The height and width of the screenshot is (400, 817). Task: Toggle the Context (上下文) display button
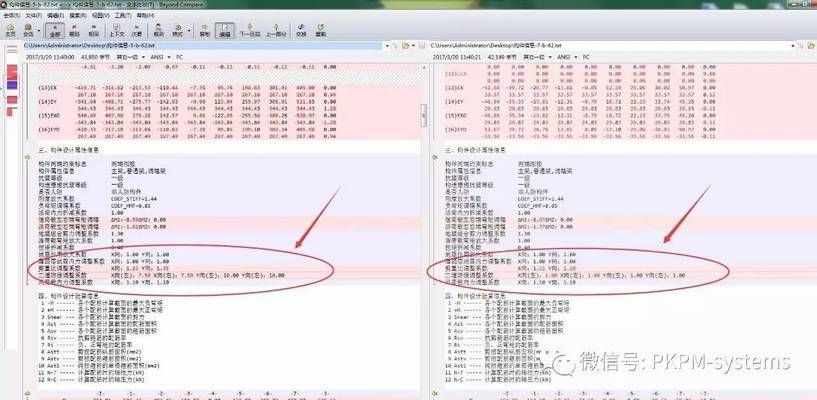point(117,30)
